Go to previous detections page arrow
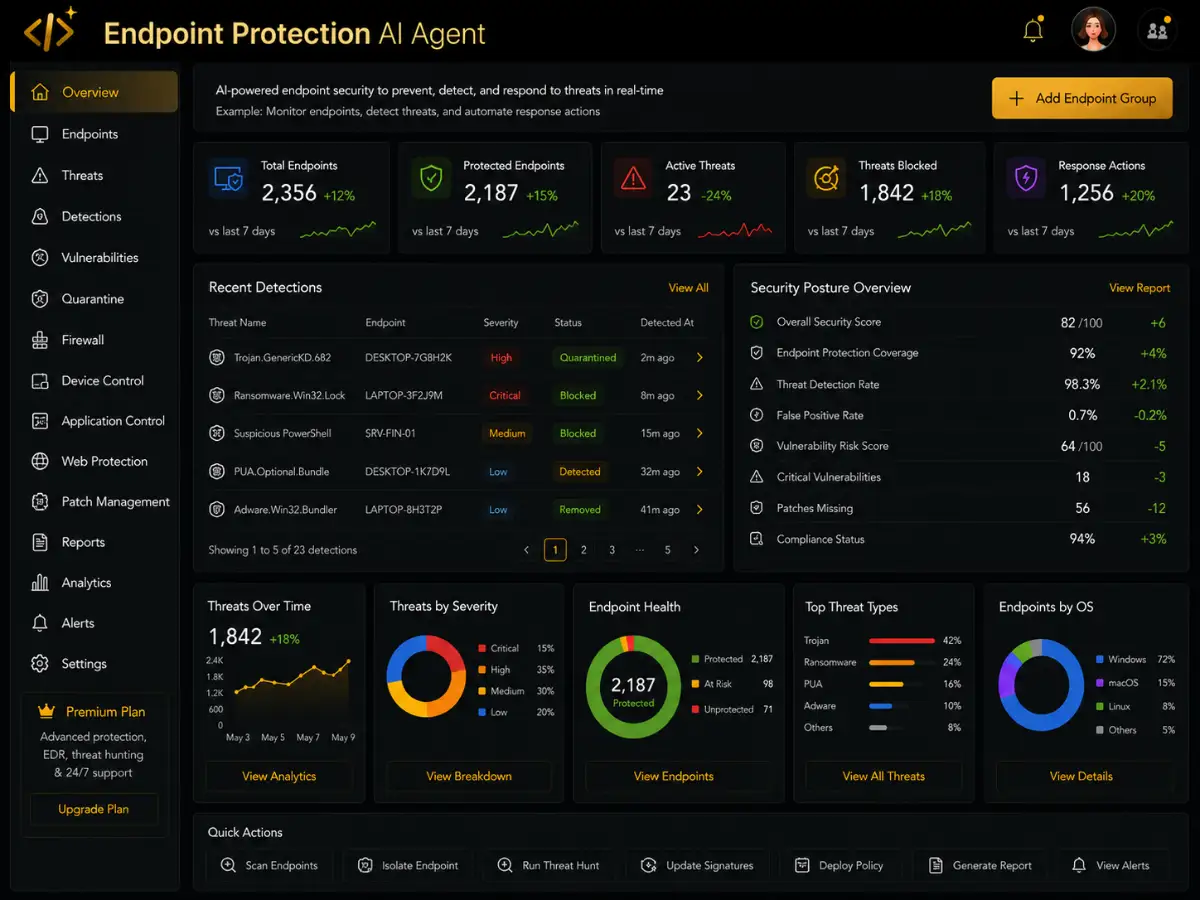Image resolution: width=1200 pixels, height=900 pixels. (x=527, y=550)
